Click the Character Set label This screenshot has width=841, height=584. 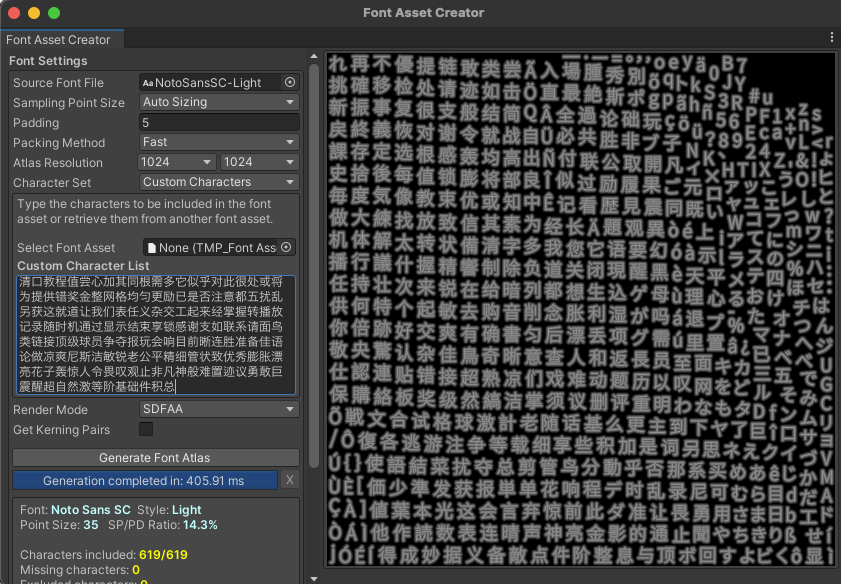pos(52,182)
